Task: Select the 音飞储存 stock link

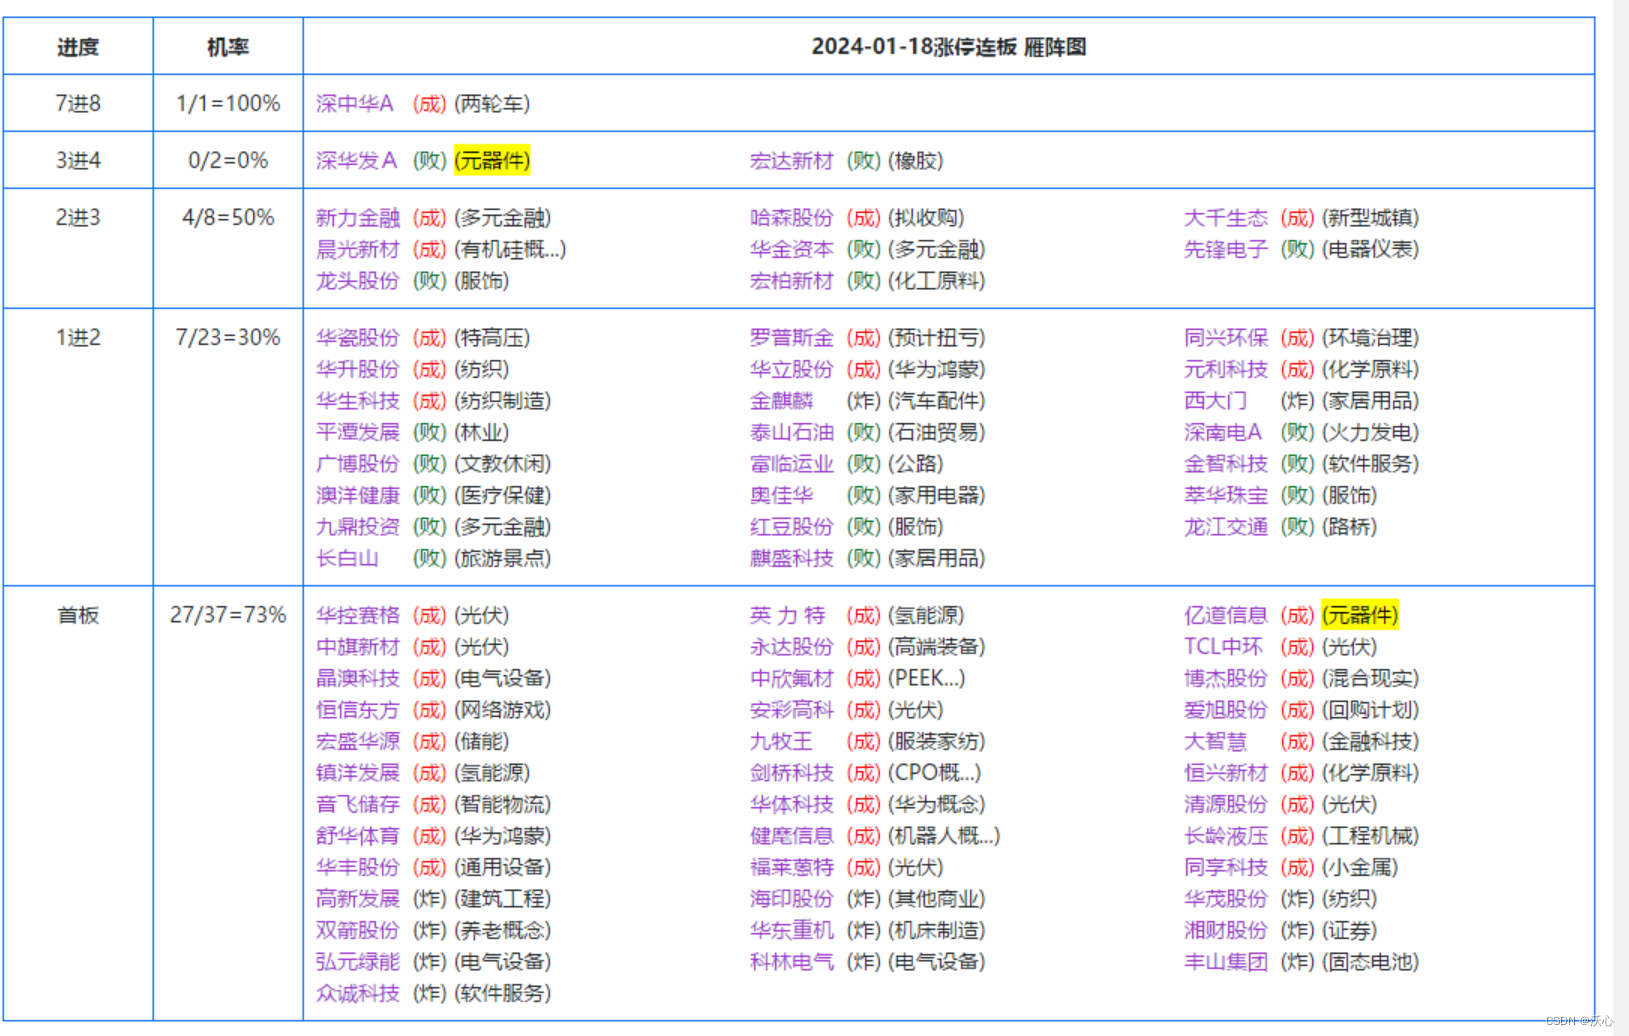Action: [x=358, y=804]
